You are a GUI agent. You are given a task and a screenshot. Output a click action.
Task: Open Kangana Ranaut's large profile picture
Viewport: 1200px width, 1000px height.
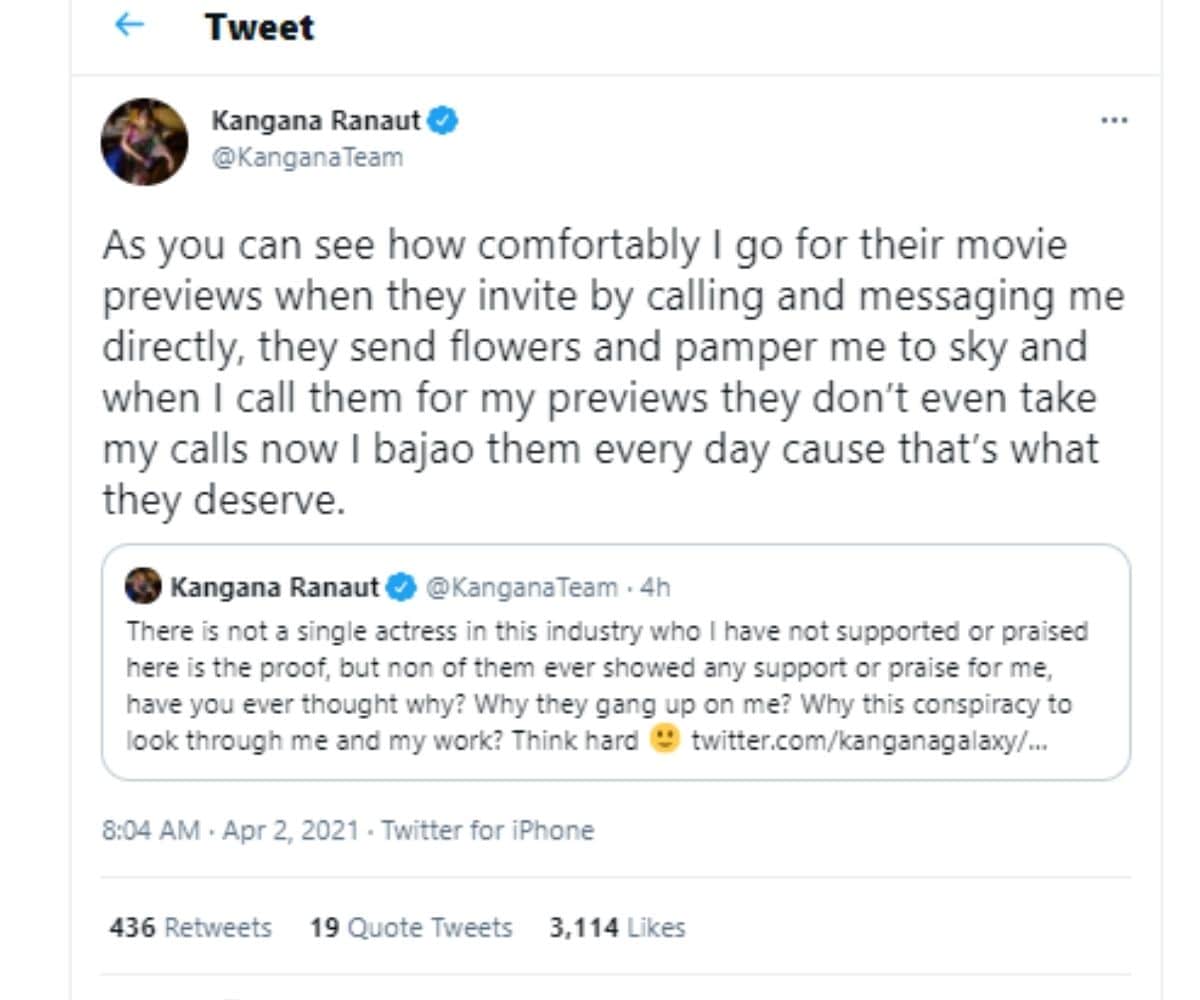coord(145,141)
